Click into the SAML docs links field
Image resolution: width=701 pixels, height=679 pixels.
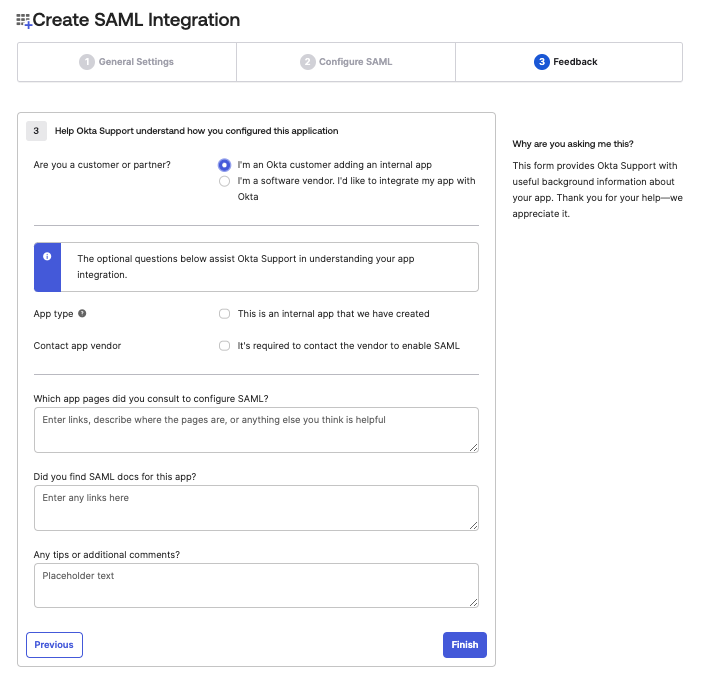[x=256, y=507]
